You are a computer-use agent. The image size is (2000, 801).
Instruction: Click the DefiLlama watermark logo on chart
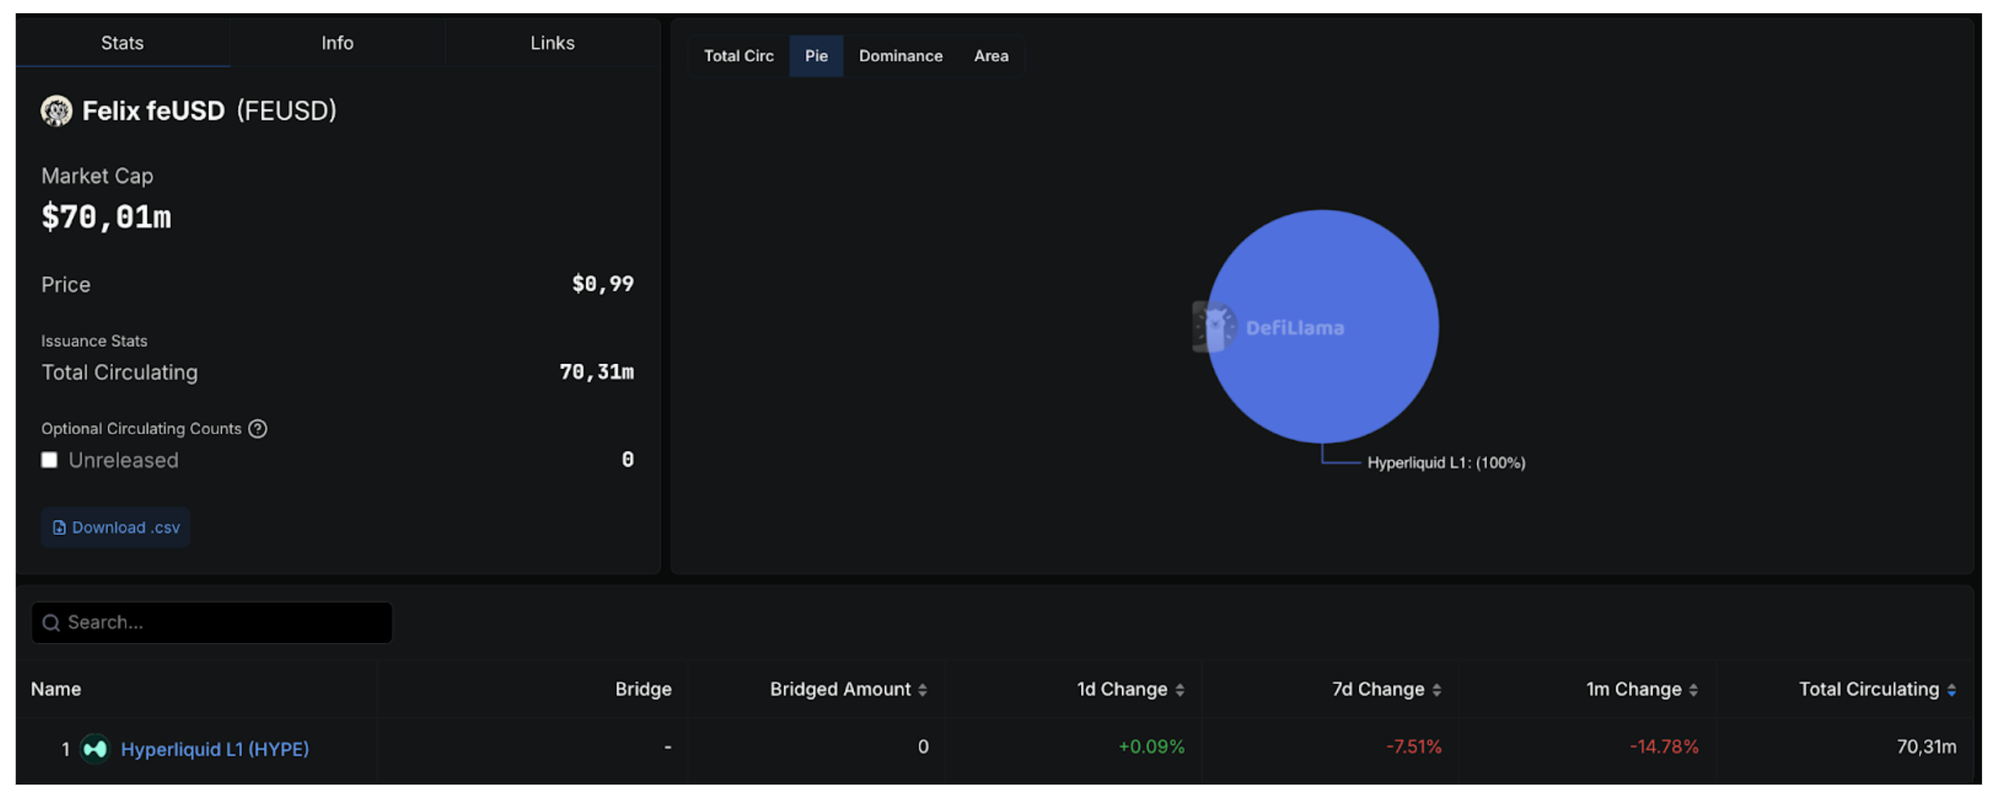1215,327
